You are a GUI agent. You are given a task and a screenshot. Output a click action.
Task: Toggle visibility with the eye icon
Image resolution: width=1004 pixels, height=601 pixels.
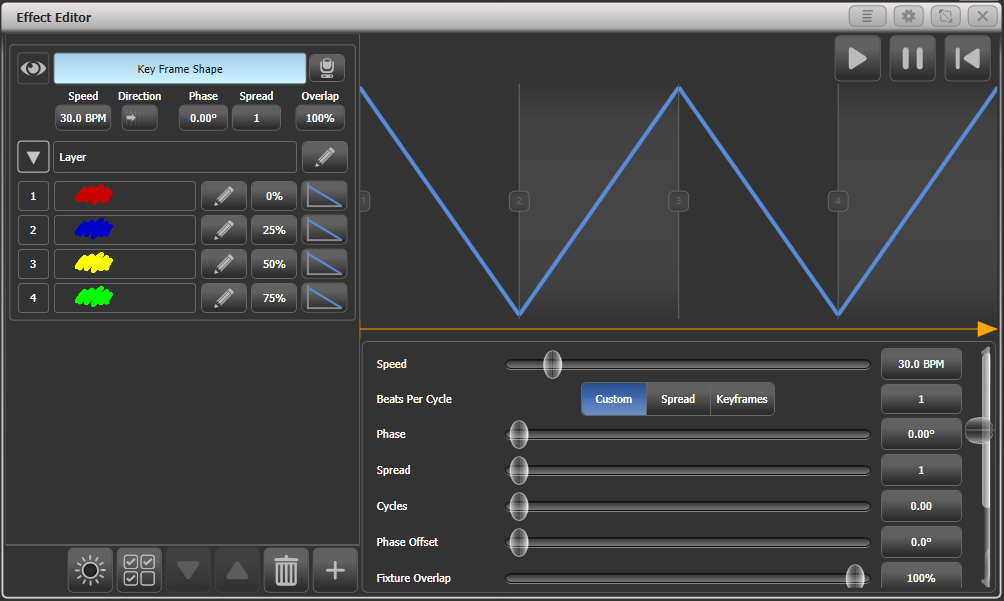coord(33,67)
